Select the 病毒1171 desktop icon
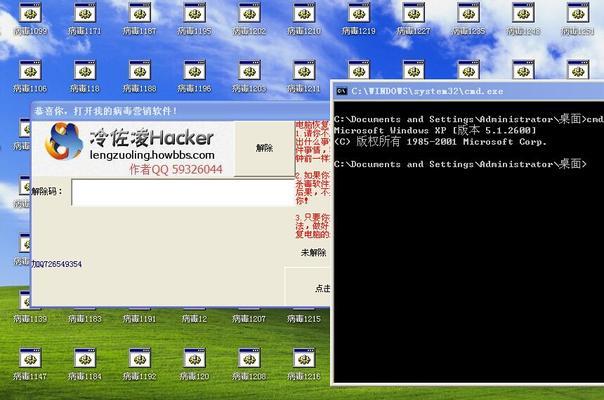The image size is (604, 400). coord(85,19)
